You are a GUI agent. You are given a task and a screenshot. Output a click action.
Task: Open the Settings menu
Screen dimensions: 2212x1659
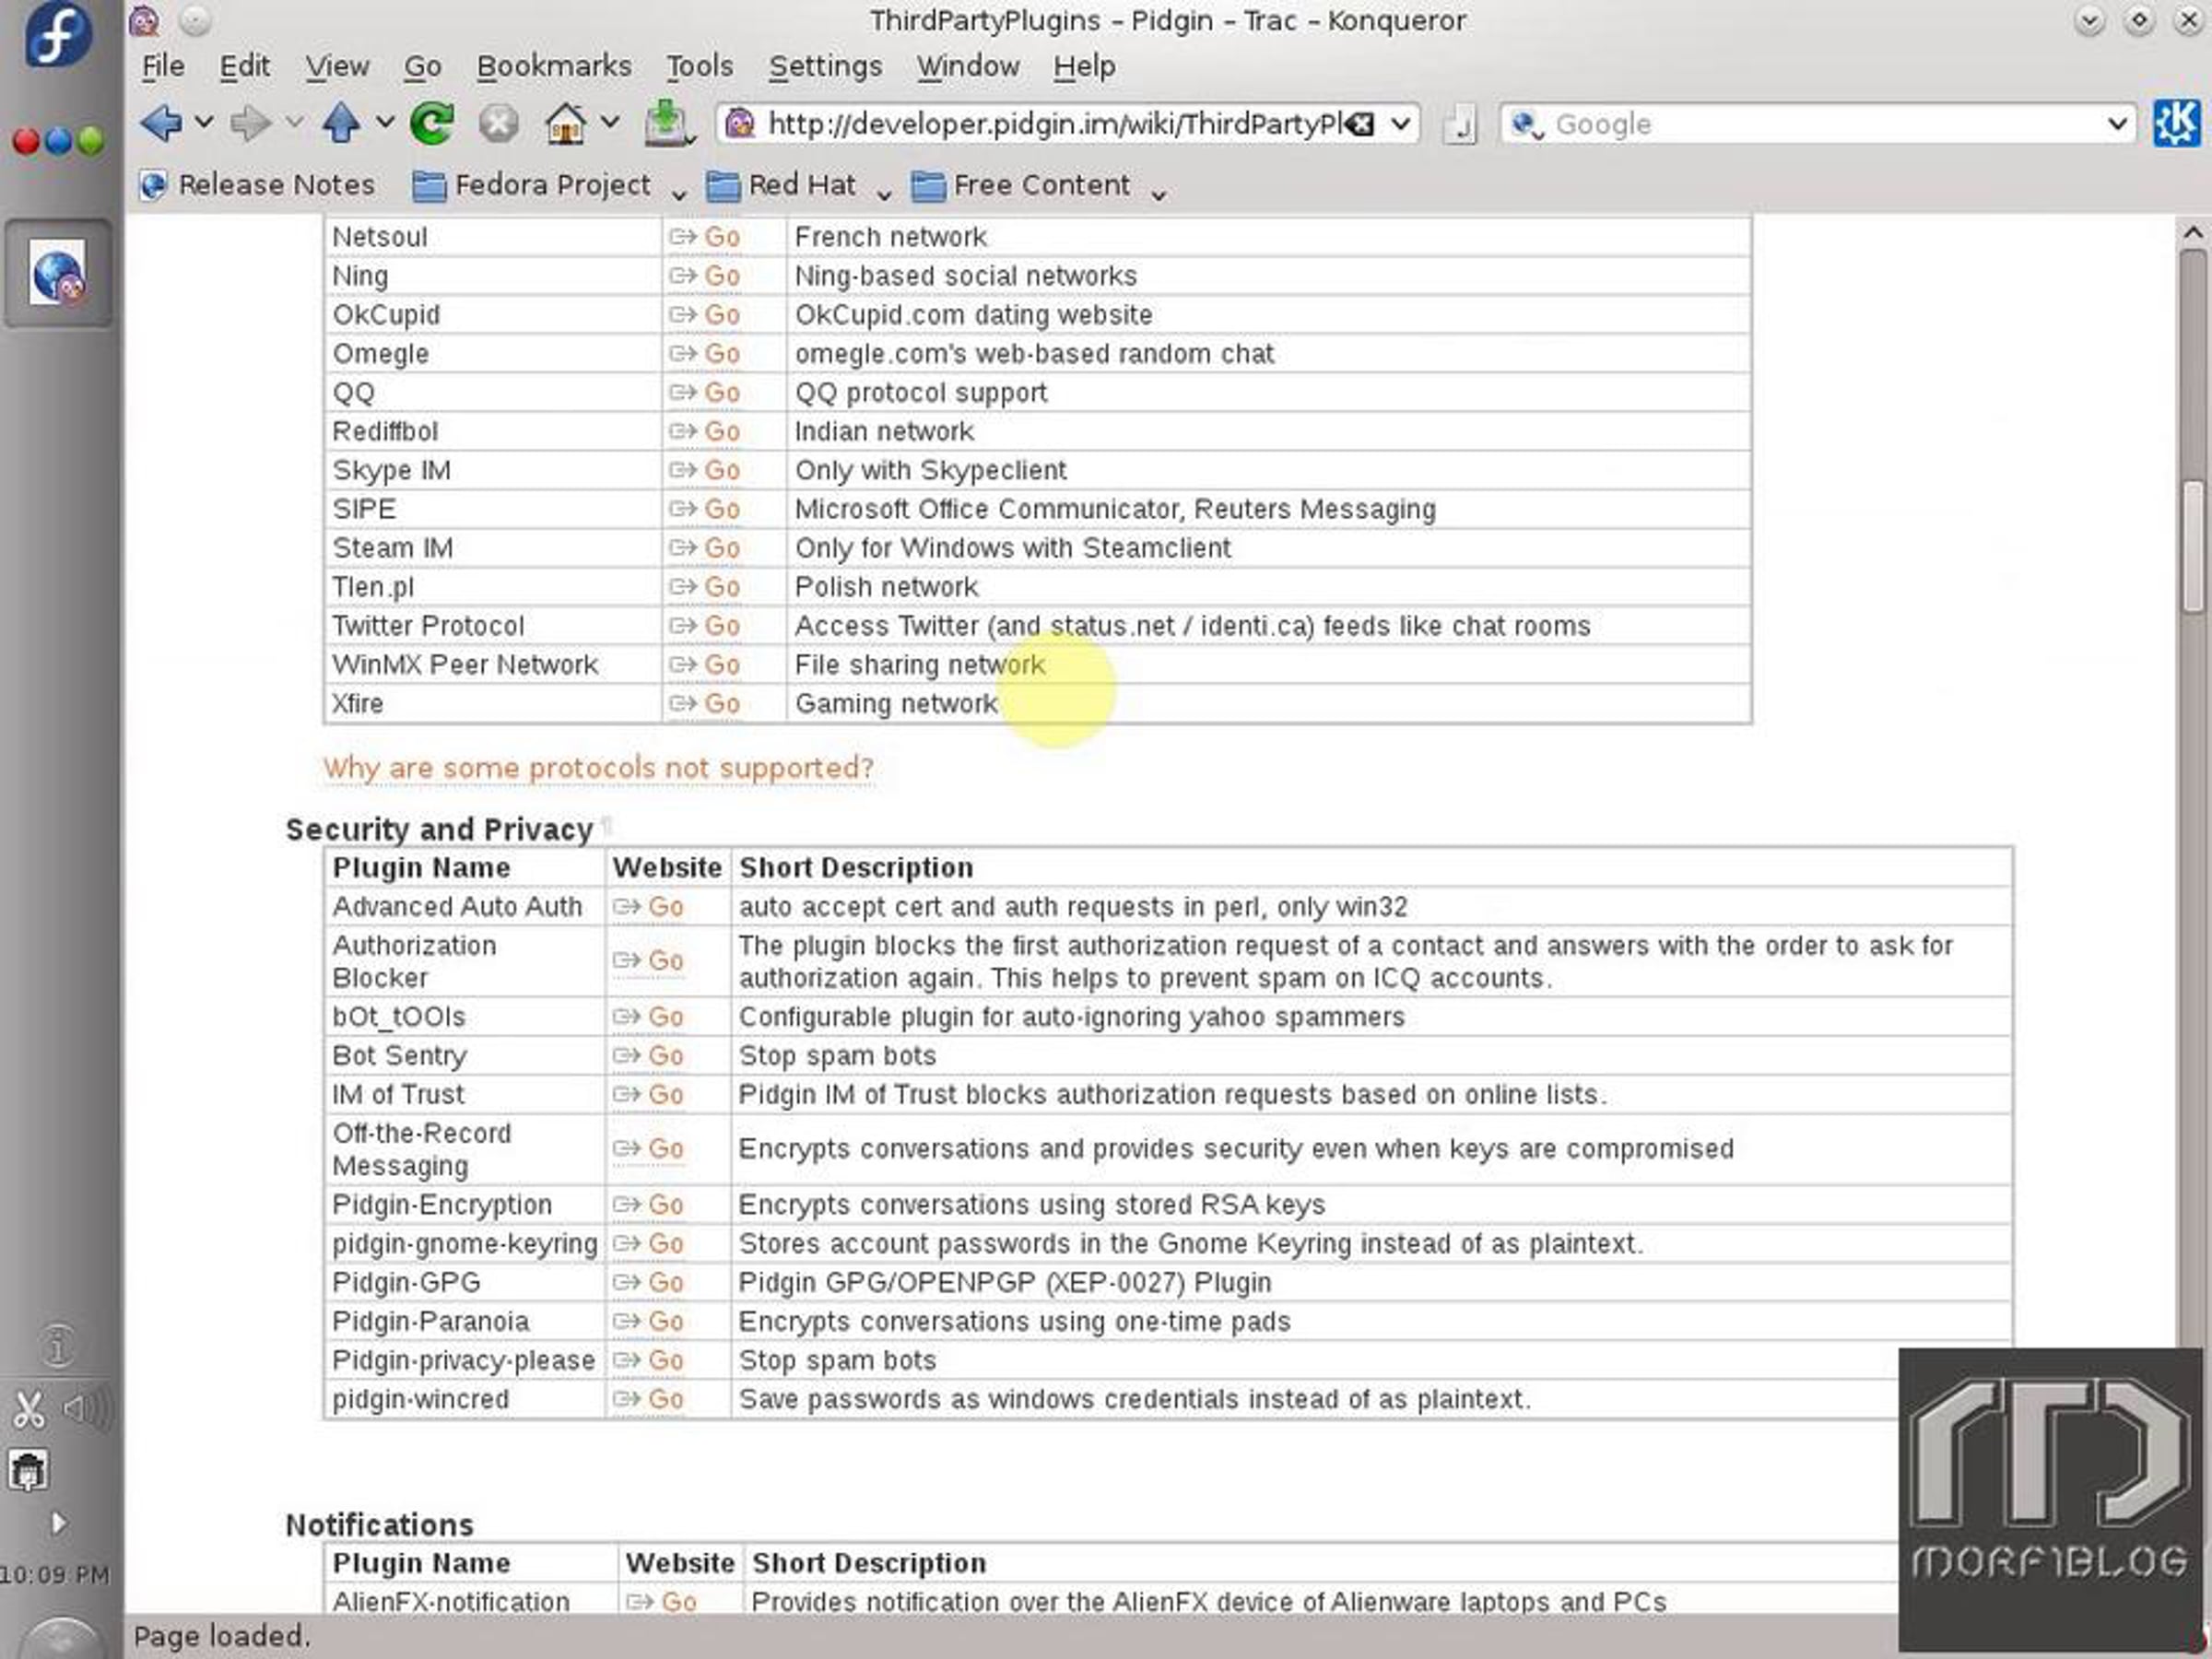click(x=824, y=66)
